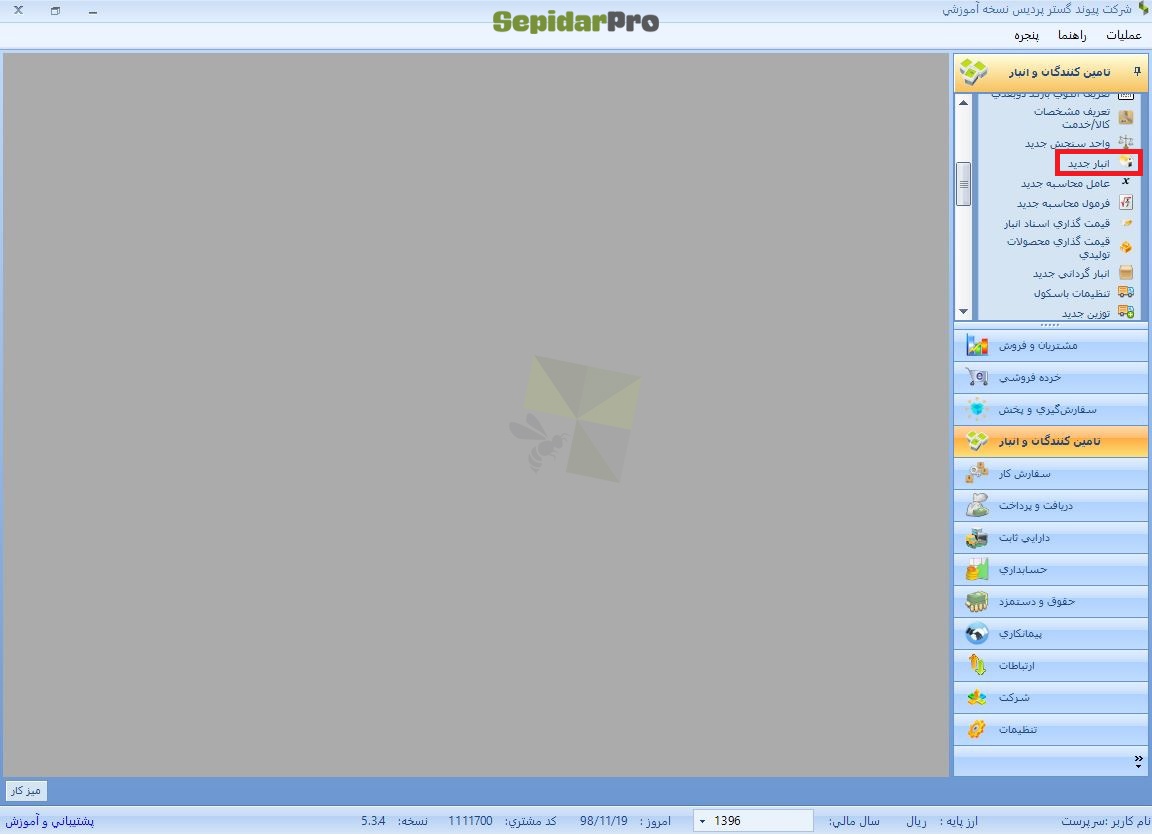
Task: Click version number 5.3.4
Action: click(373, 821)
